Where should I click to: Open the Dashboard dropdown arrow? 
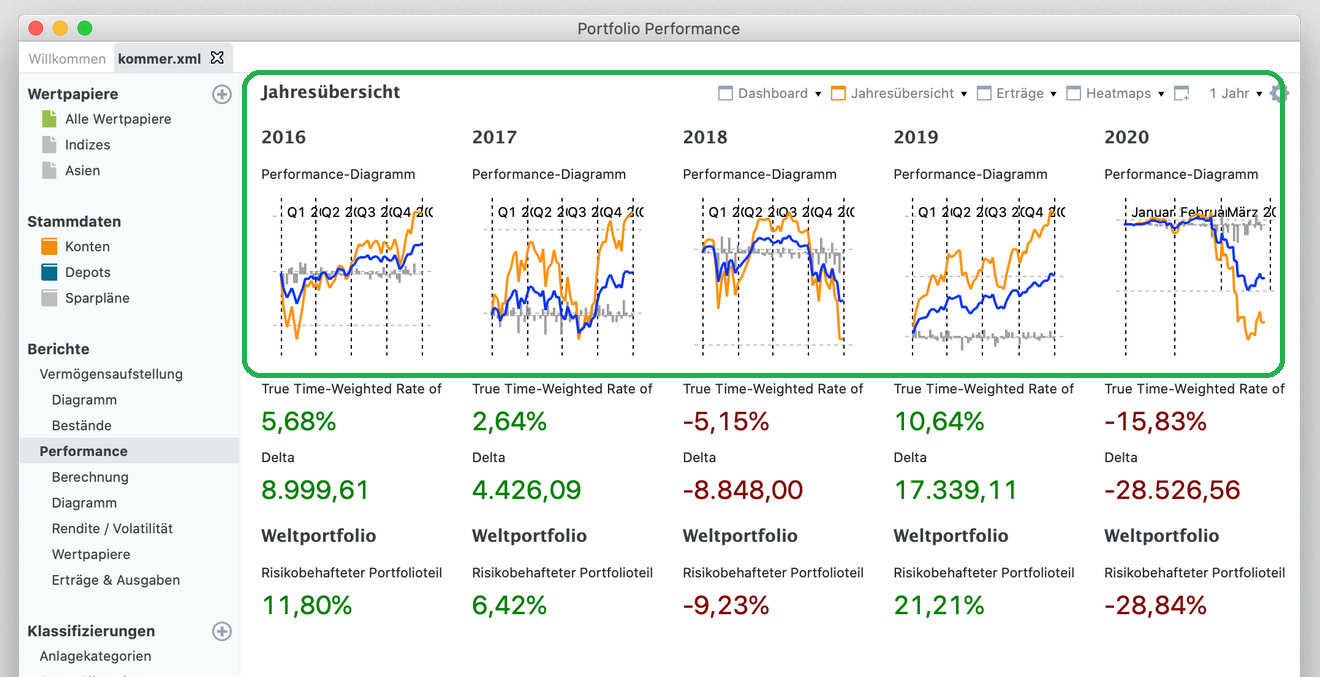pyautogui.click(x=818, y=94)
